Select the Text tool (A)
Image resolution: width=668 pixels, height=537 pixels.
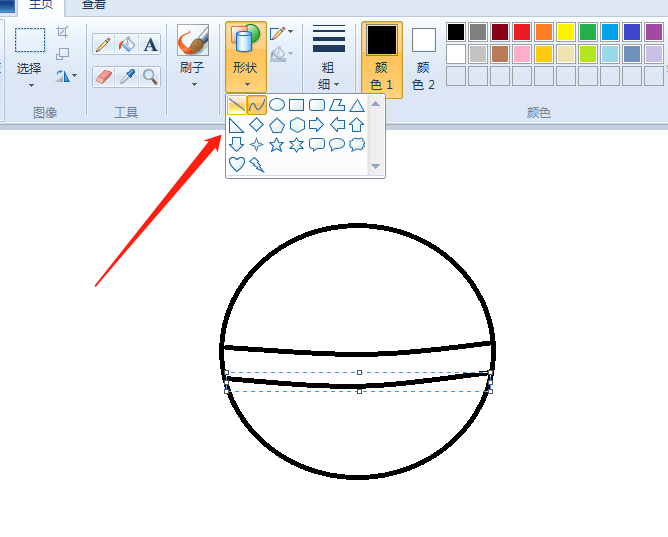(150, 44)
